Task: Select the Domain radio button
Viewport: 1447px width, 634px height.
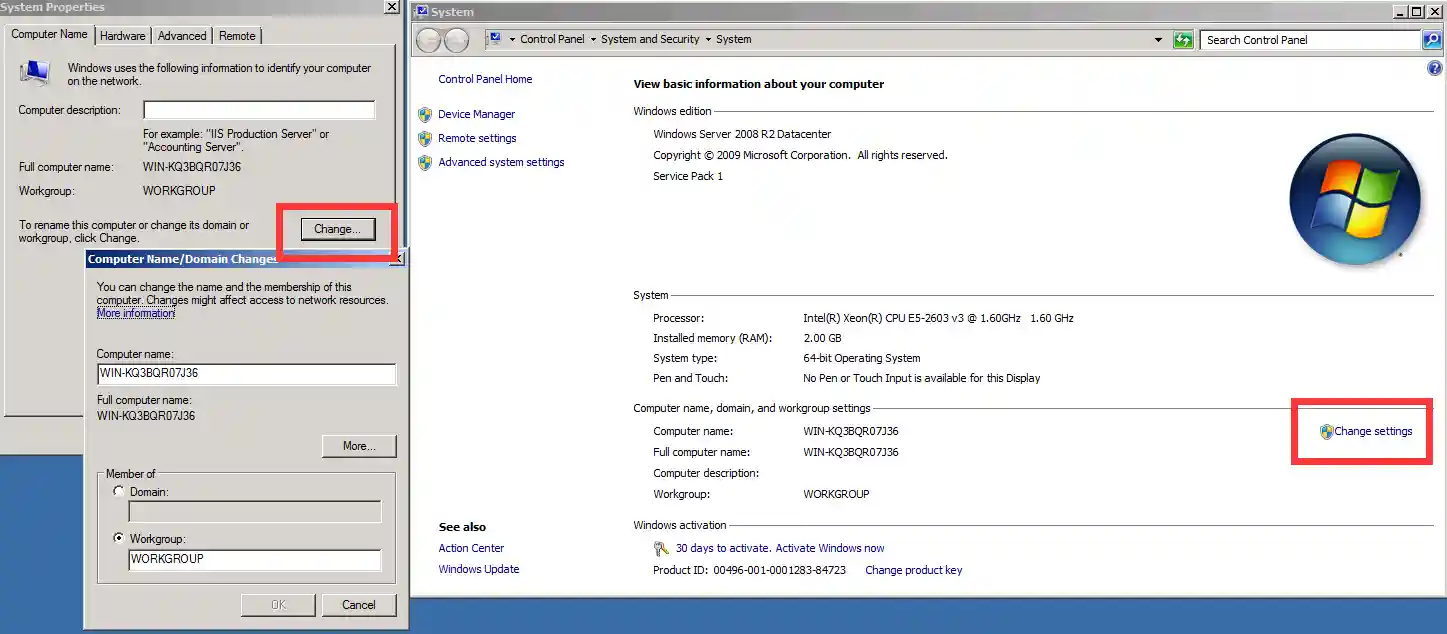Action: tap(119, 492)
